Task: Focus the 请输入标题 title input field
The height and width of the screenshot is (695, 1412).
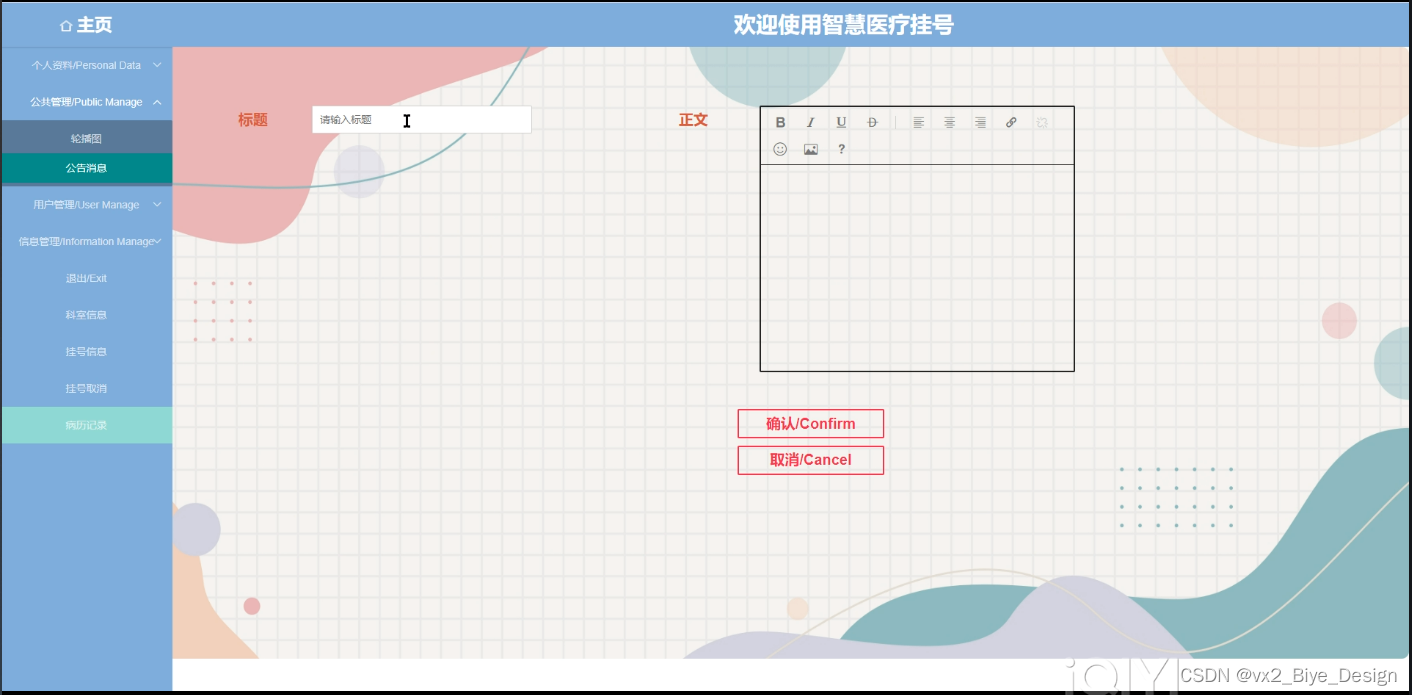Action: pyautogui.click(x=421, y=119)
